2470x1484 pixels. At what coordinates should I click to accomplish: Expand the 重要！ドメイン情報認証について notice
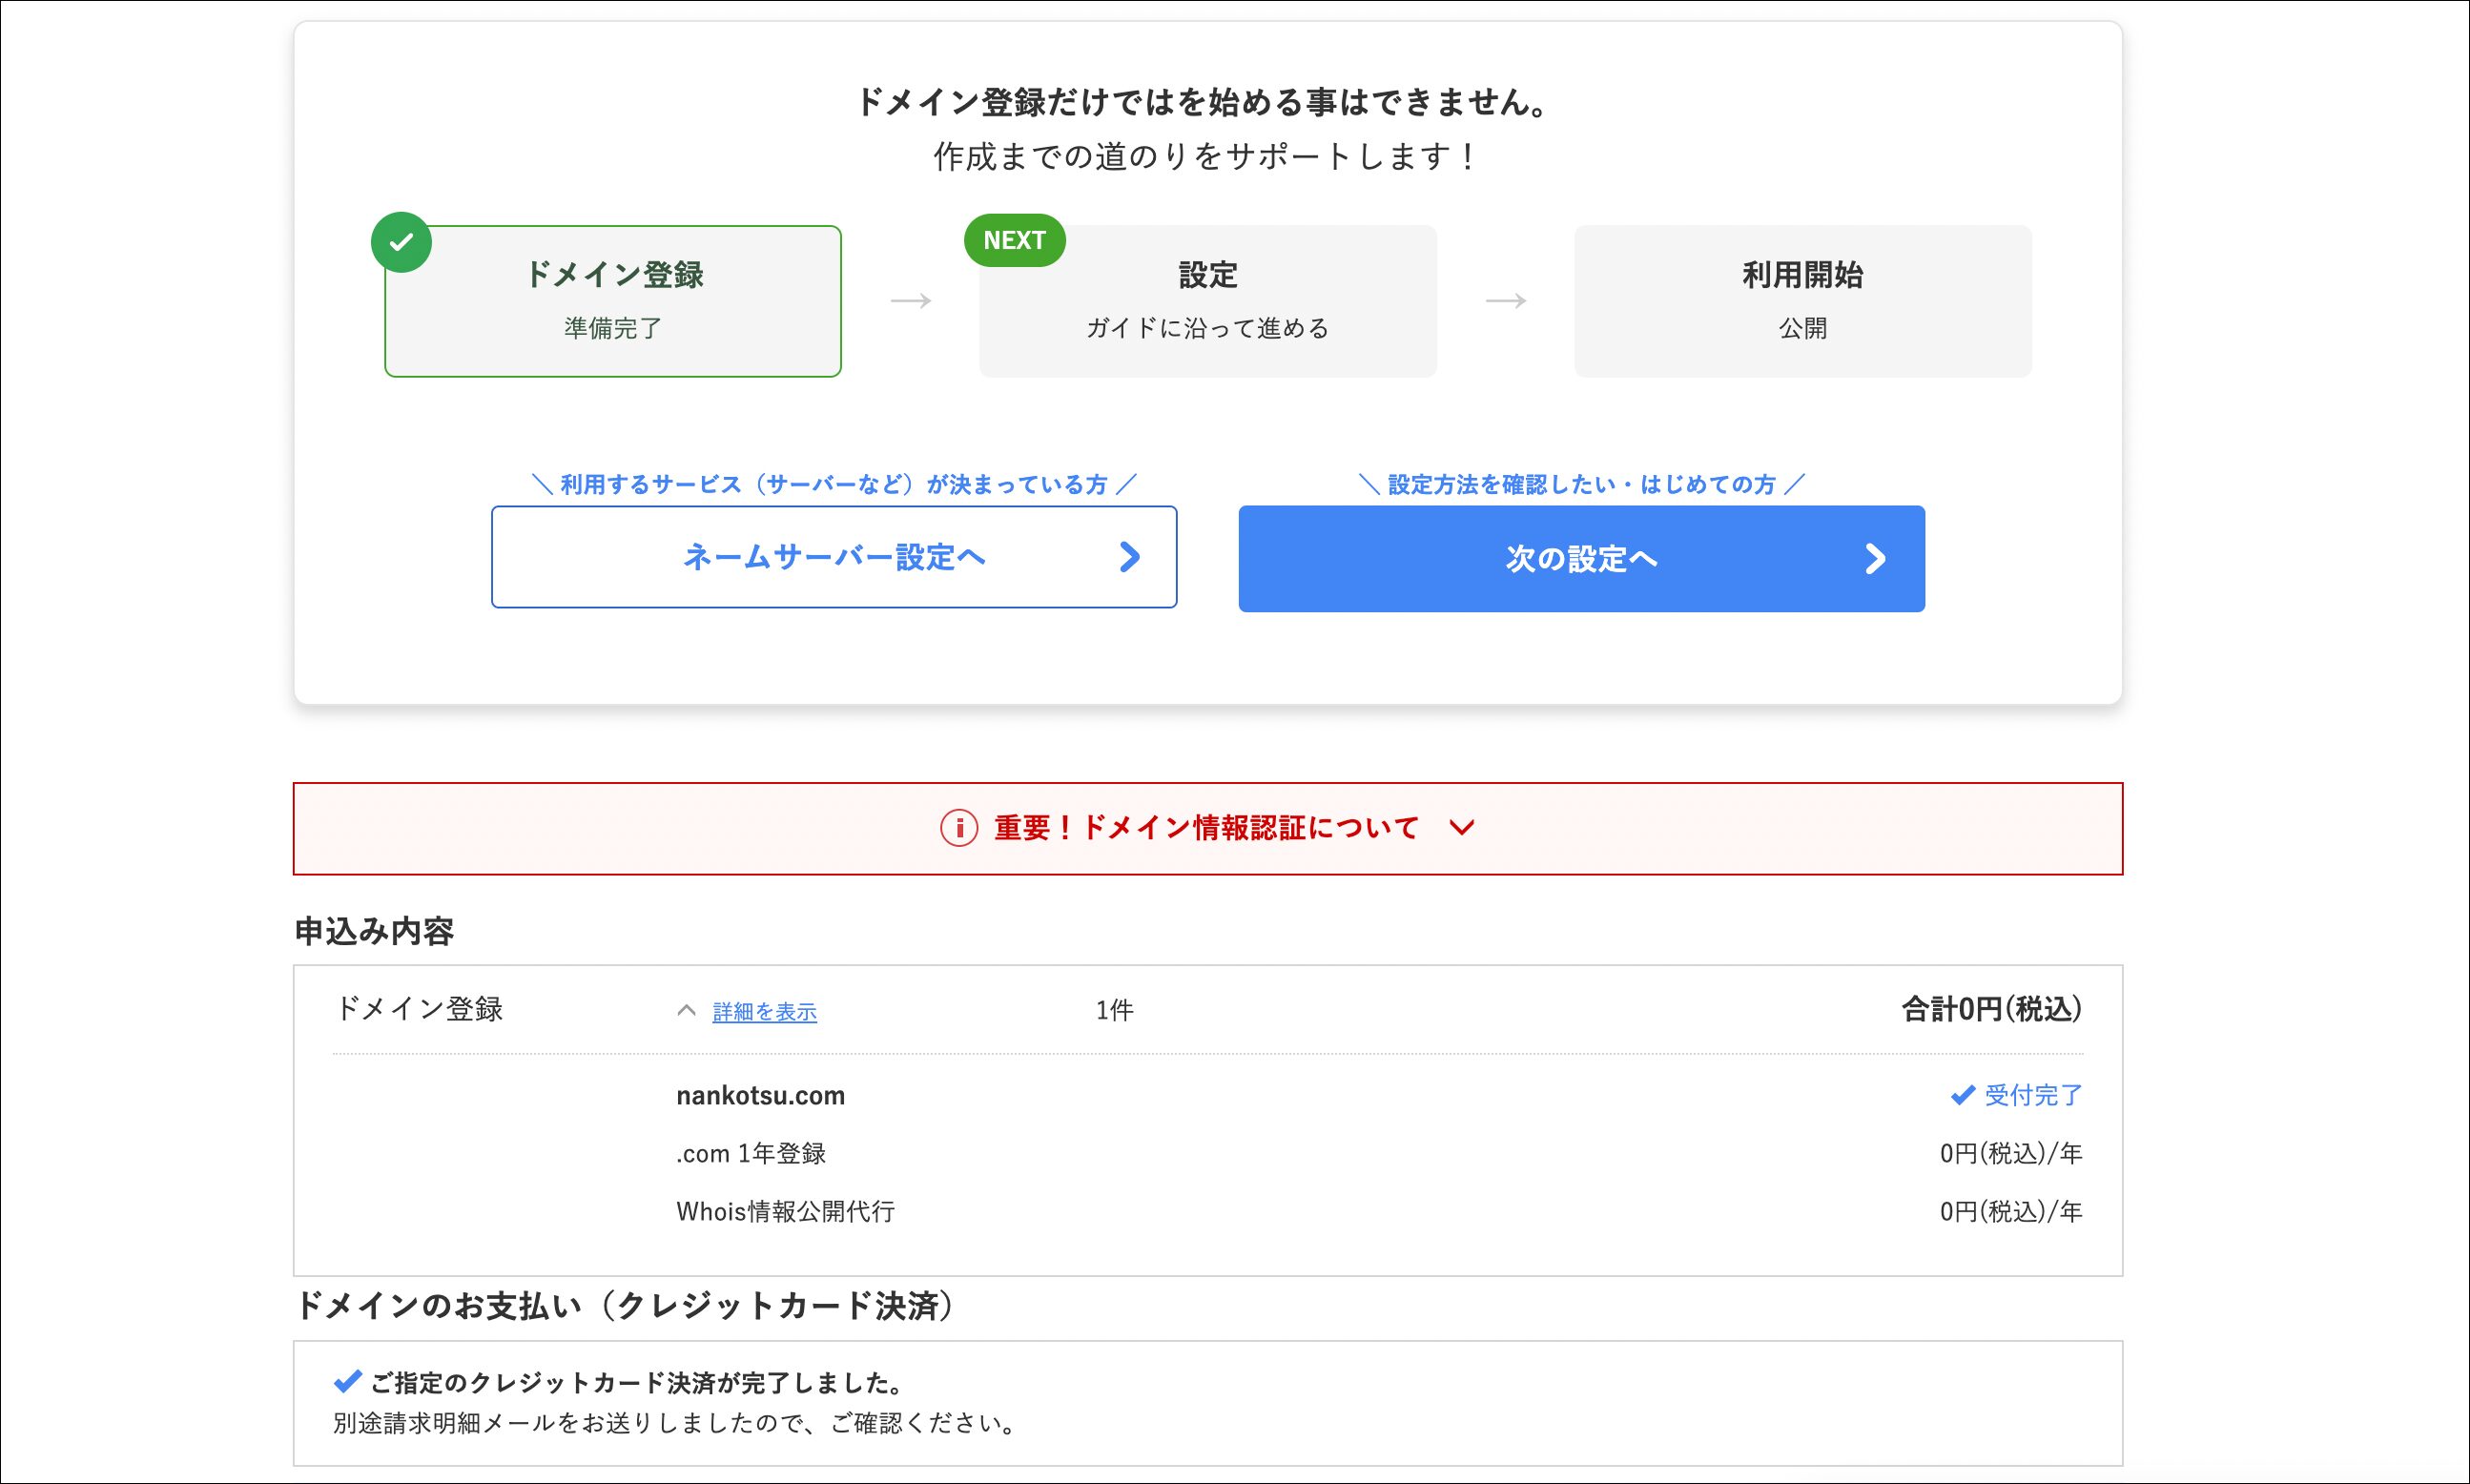coord(1206,828)
